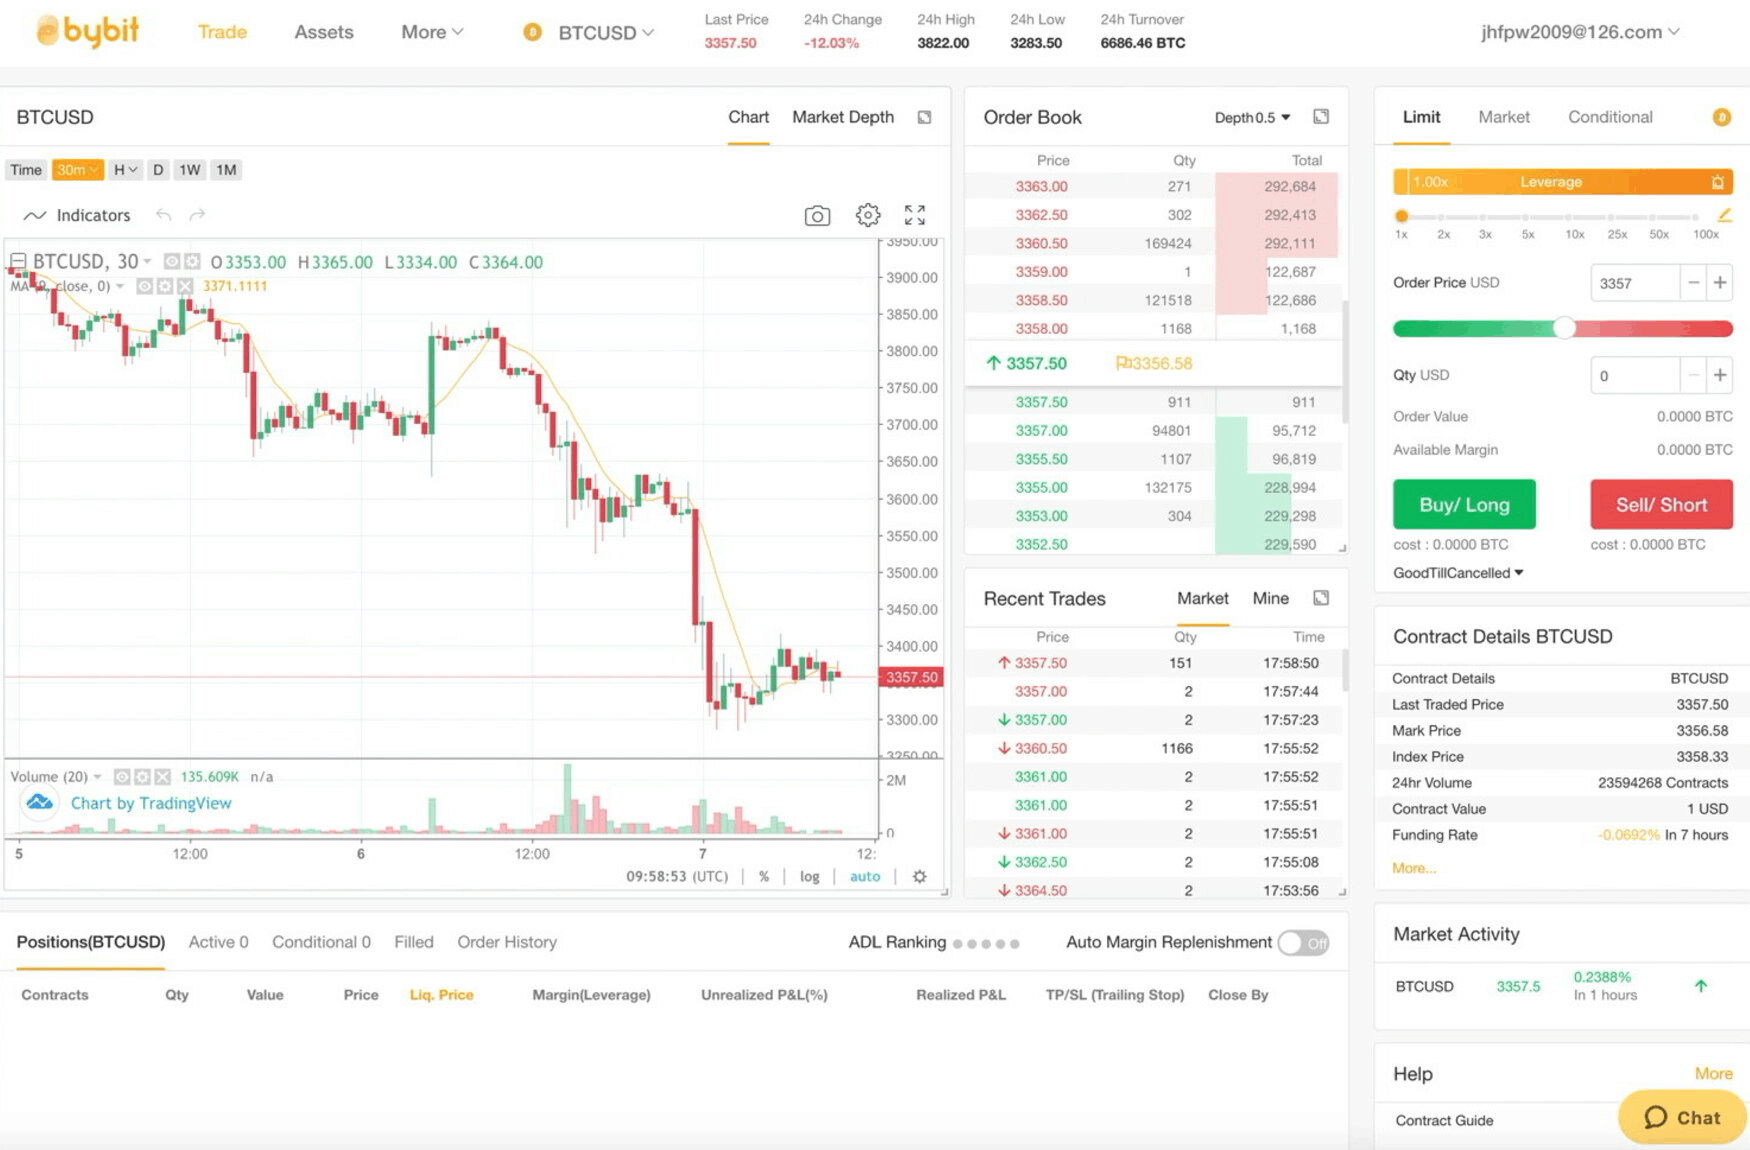
Task: Expand the Order Book panel
Action: click(x=1321, y=117)
